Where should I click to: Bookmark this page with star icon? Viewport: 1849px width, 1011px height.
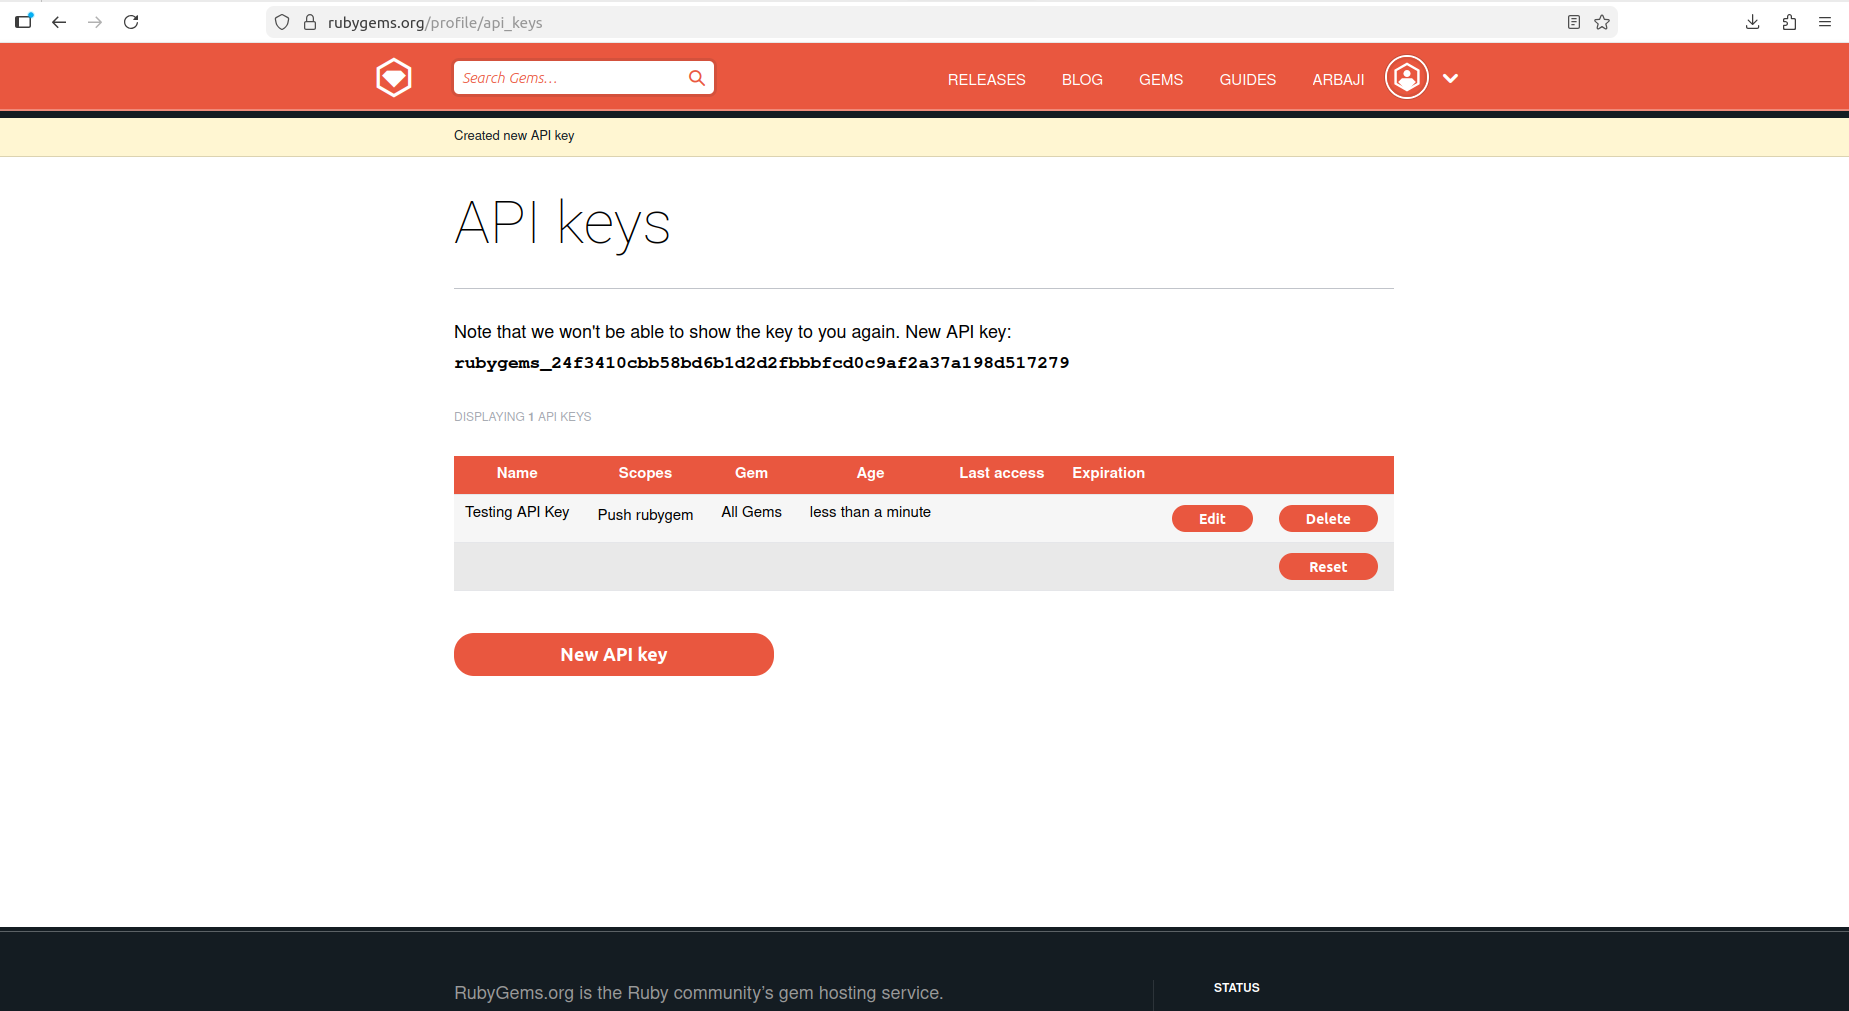click(x=1602, y=22)
